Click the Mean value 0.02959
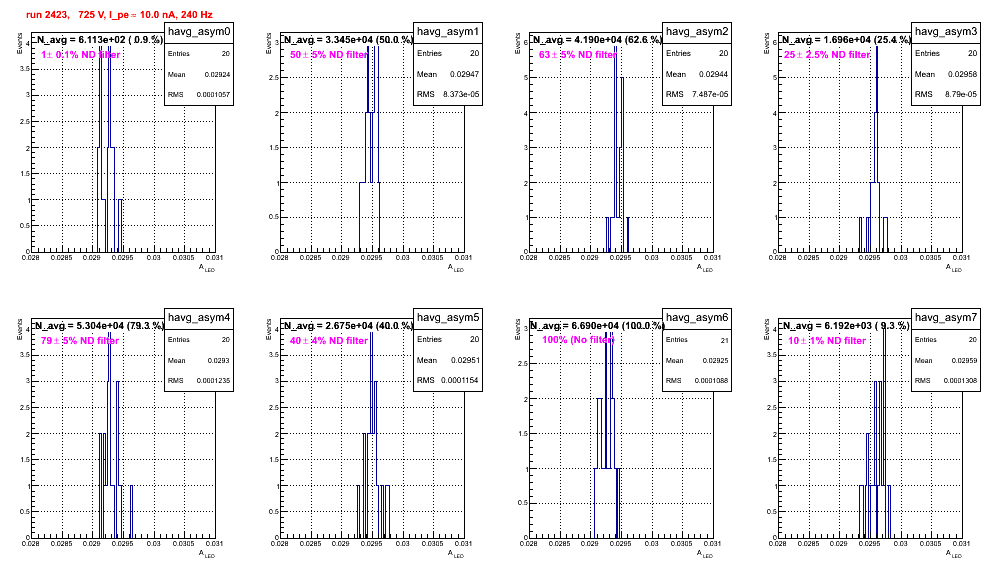The image size is (996, 572). tap(964, 361)
